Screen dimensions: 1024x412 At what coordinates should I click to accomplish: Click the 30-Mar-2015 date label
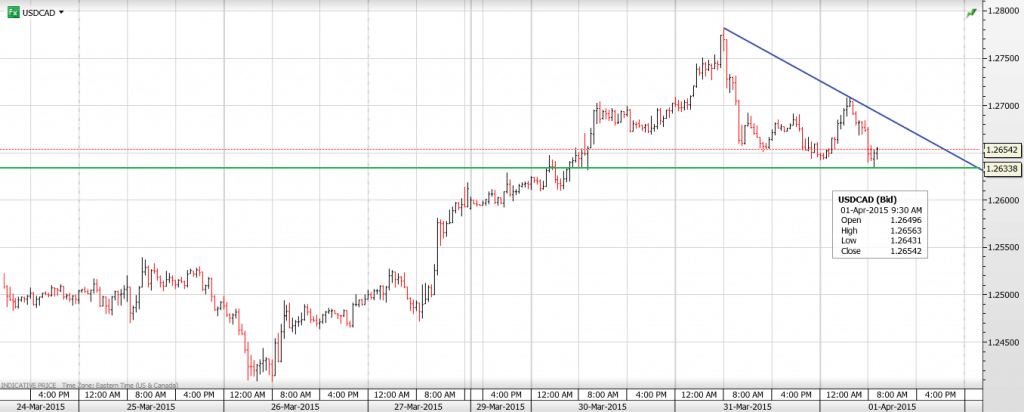click(x=604, y=406)
